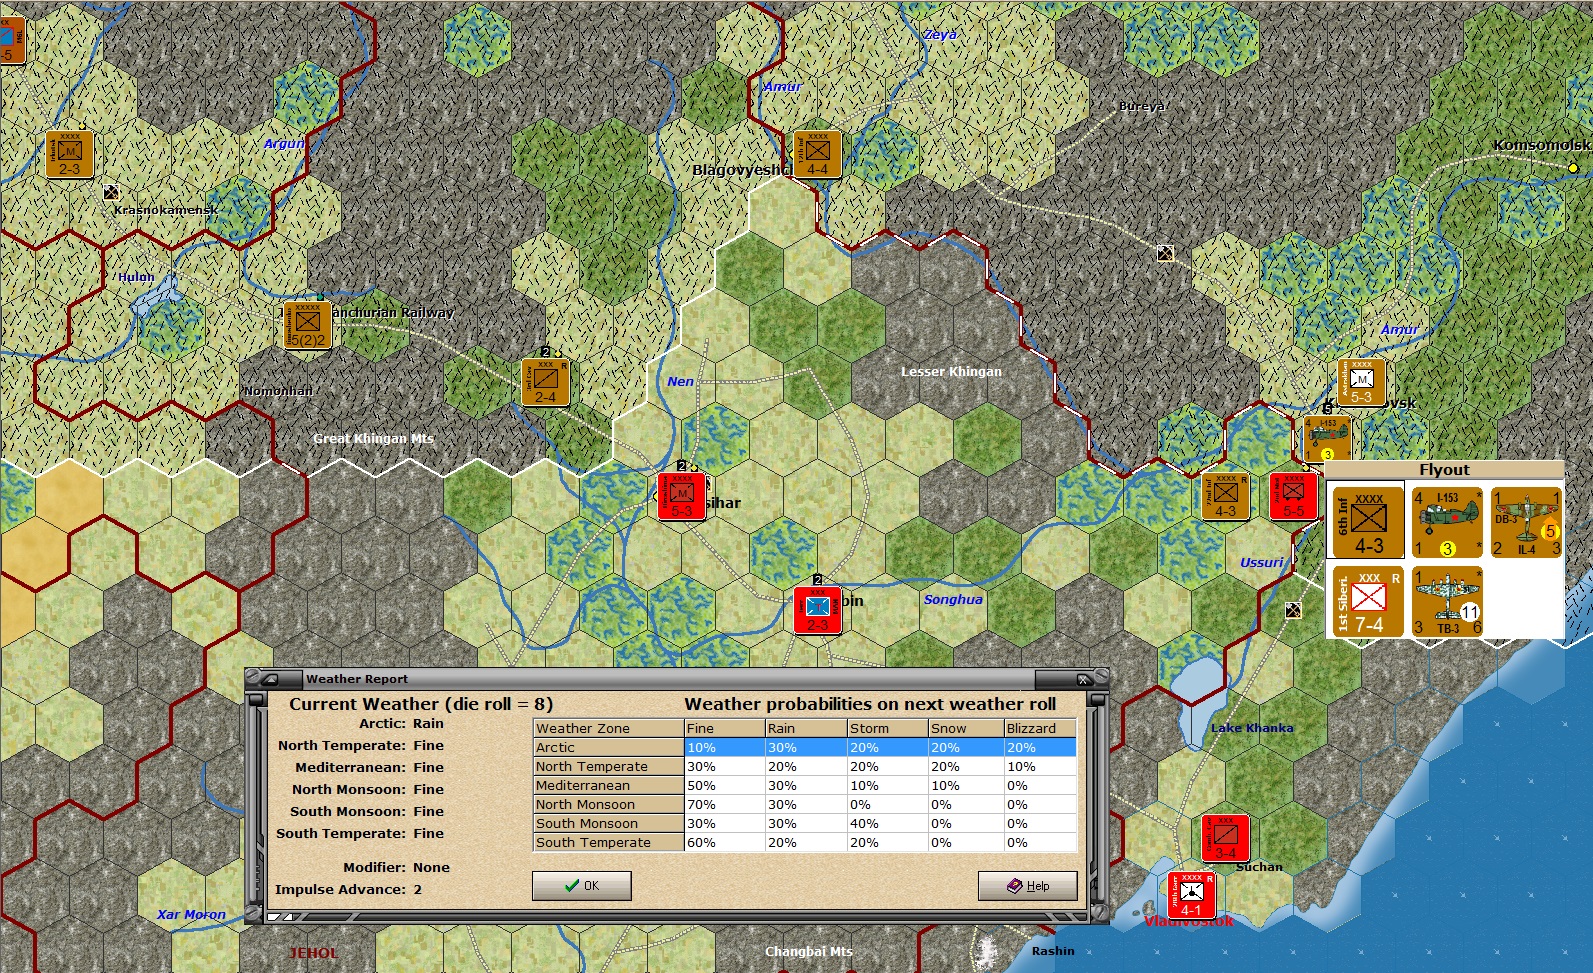This screenshot has height=973, width=1593.
Task: Click the Komsomolsk city dot
Action: coord(1573,168)
